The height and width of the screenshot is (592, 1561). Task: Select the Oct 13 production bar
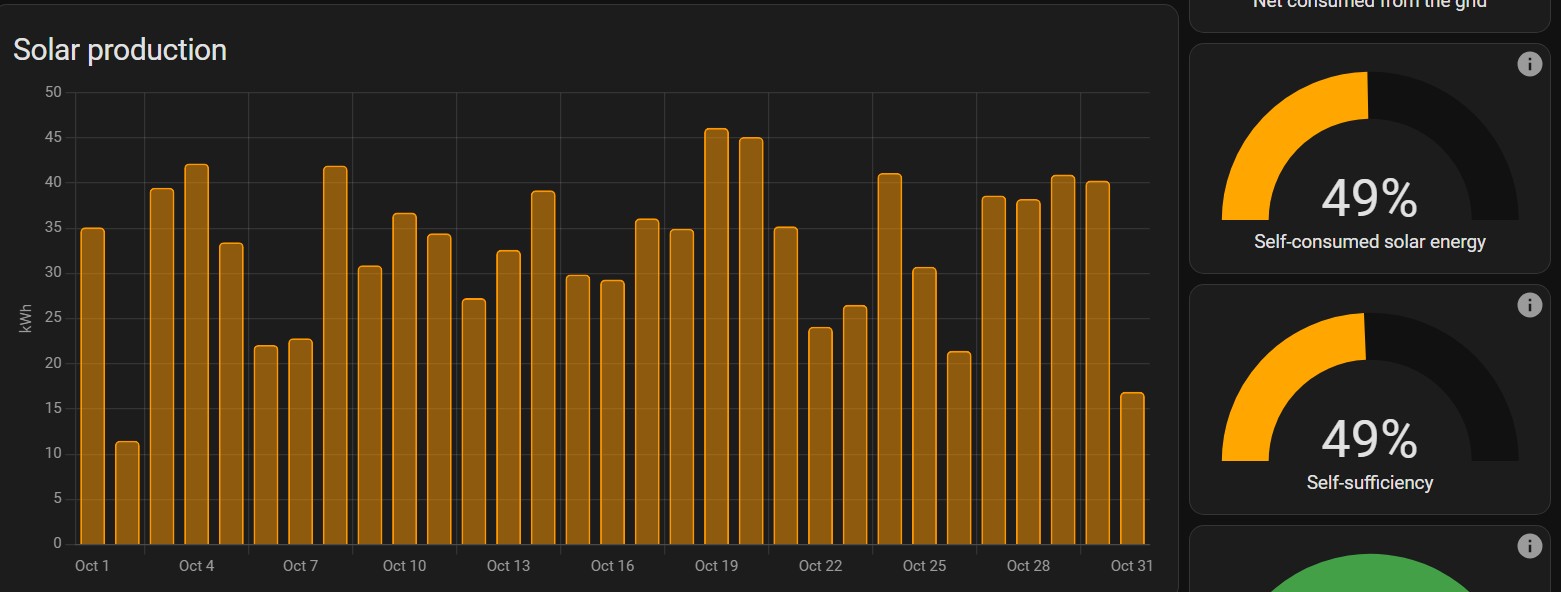click(x=509, y=397)
